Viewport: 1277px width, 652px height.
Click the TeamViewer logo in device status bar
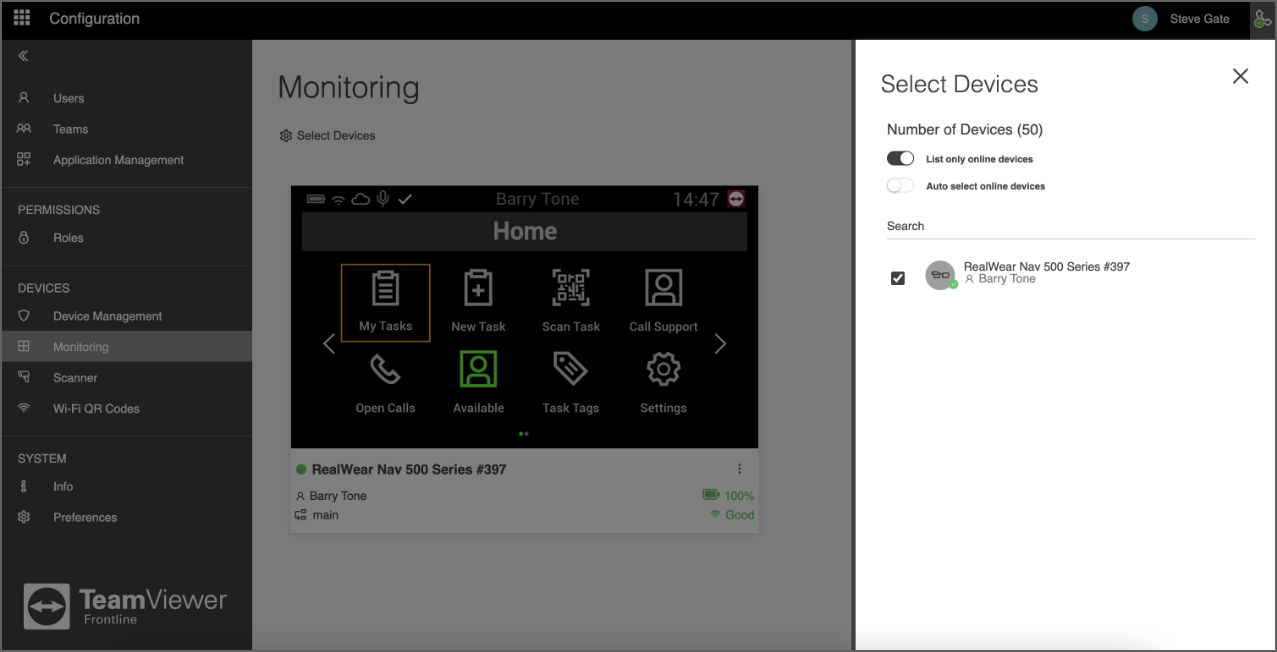tap(737, 199)
